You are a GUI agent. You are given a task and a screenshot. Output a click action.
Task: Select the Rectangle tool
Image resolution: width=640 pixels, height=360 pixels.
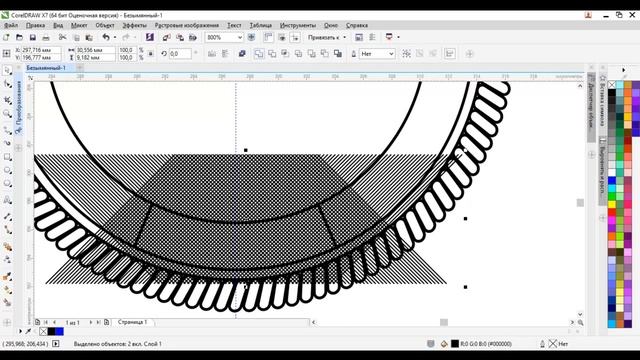tap(7, 157)
